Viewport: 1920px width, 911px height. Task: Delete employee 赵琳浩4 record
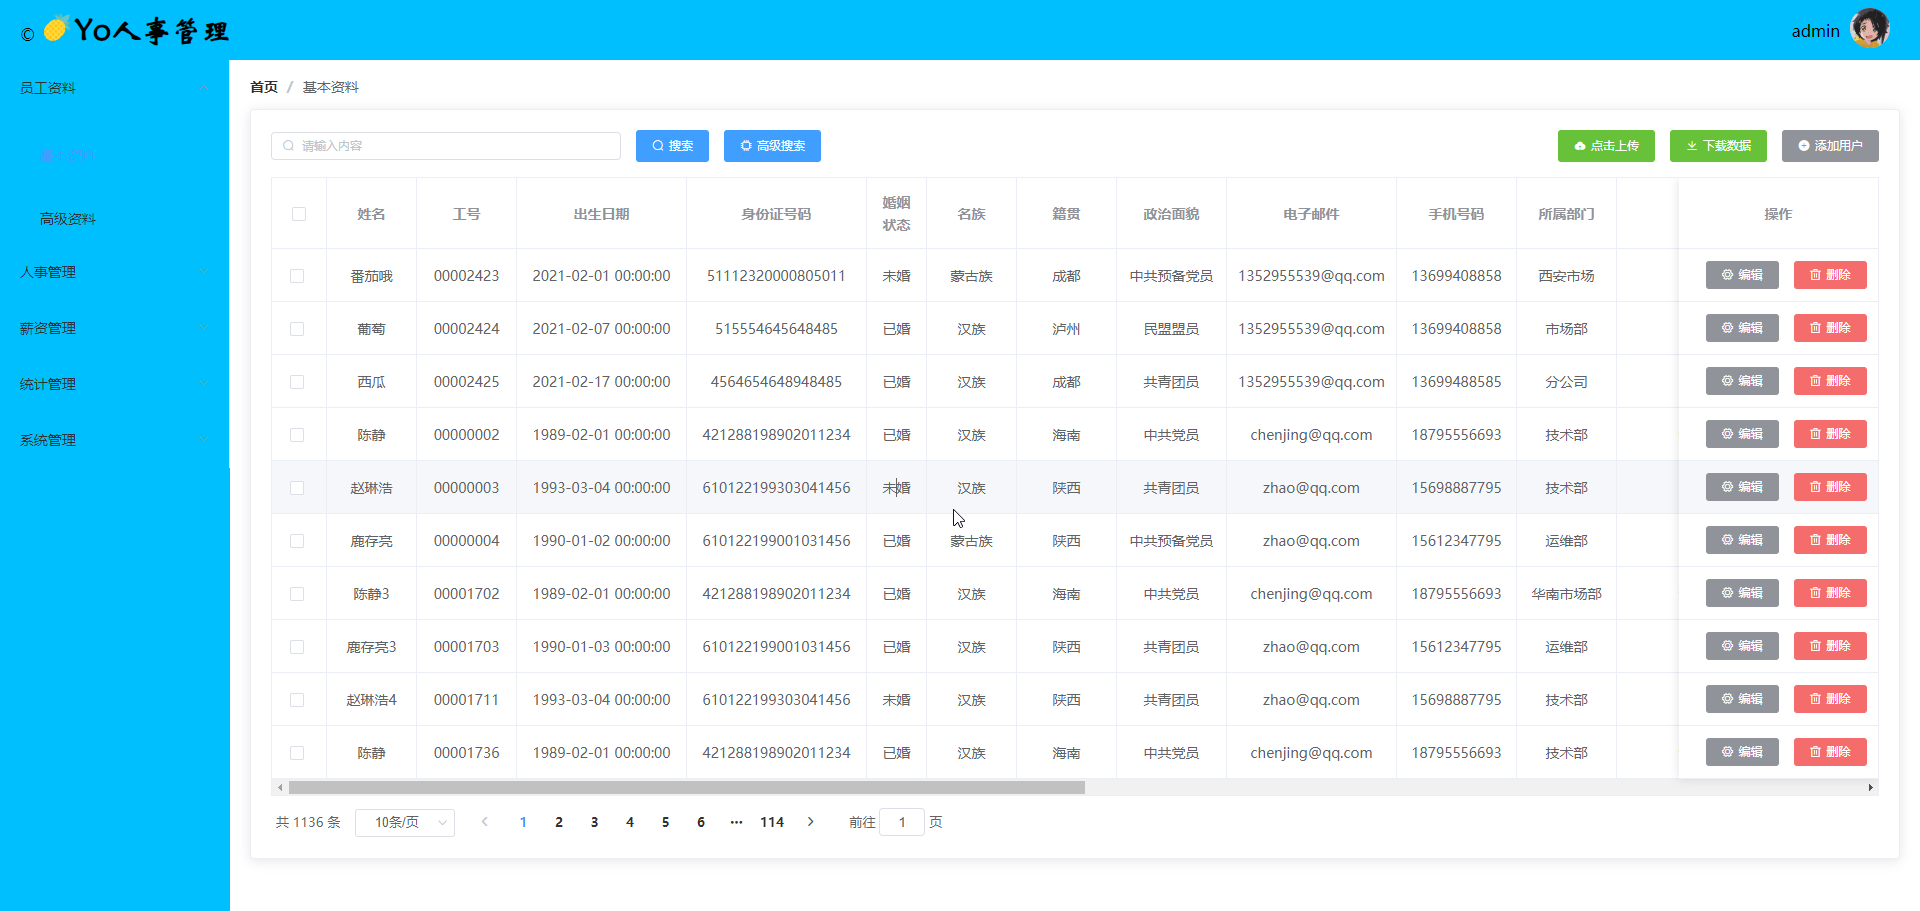1830,699
